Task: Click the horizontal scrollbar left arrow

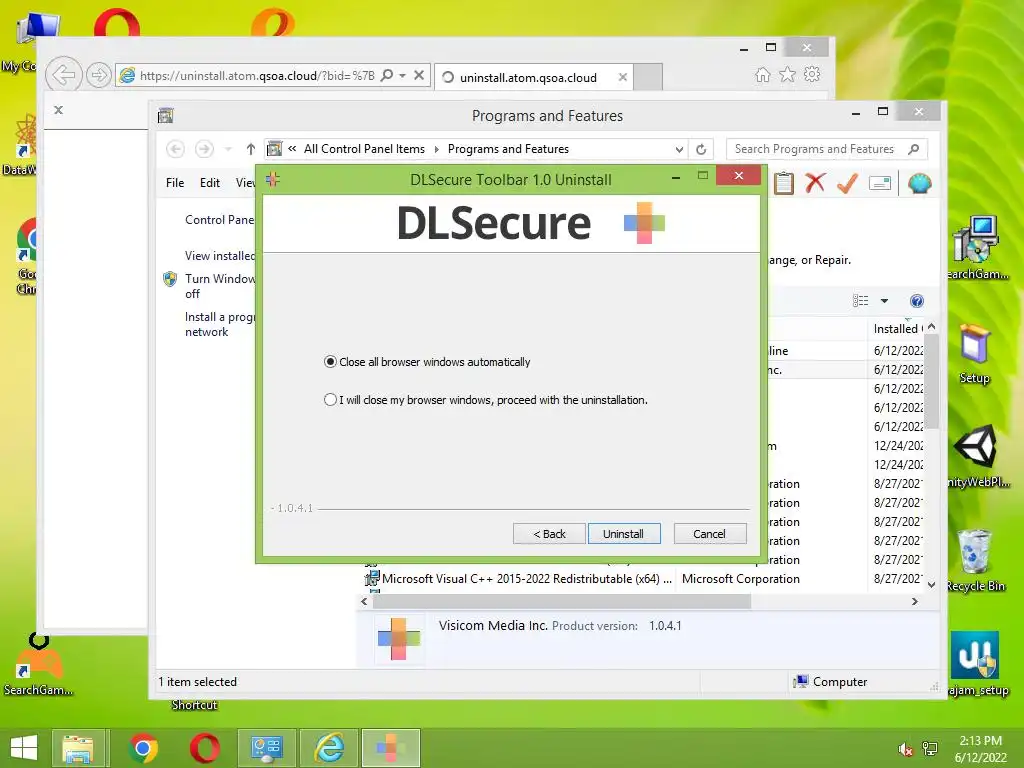Action: [364, 601]
